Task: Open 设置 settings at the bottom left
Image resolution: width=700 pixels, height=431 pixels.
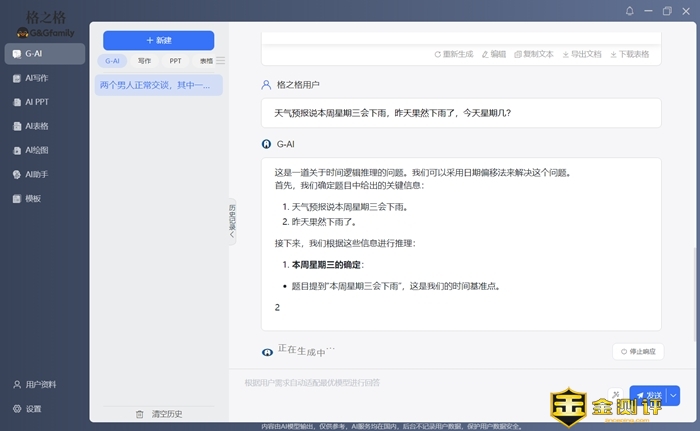Action: 33,408
